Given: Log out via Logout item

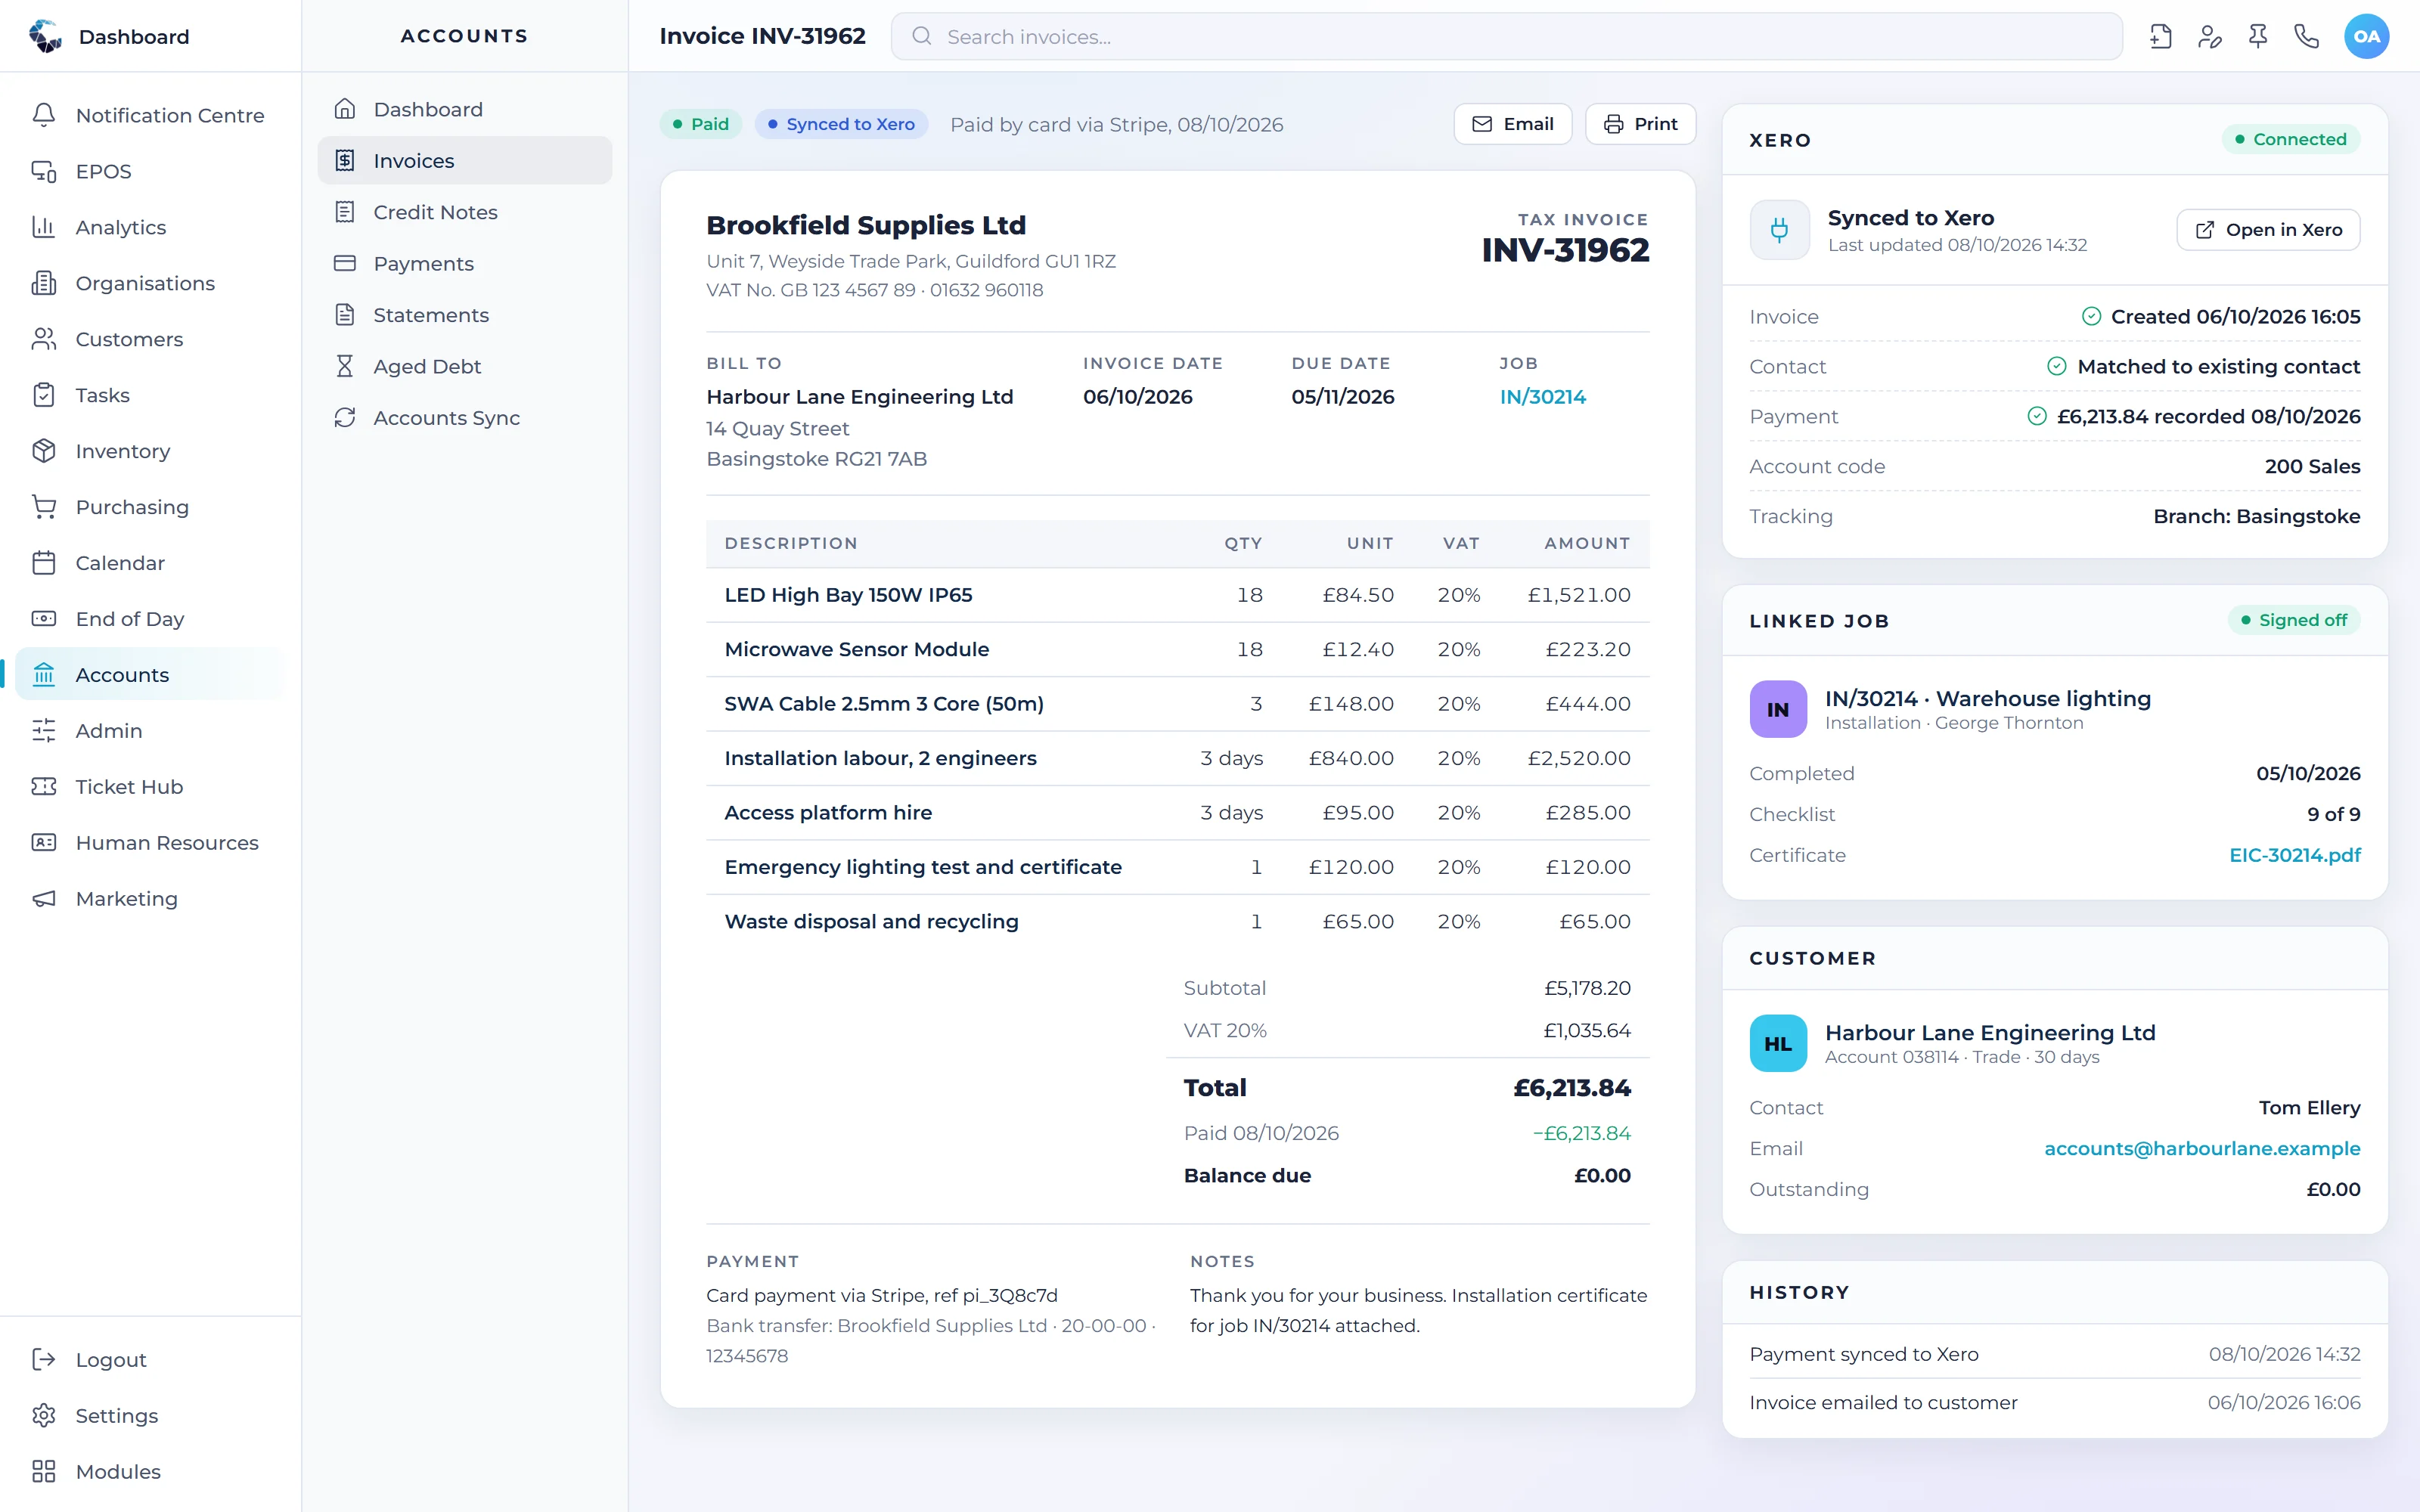Looking at the screenshot, I should pyautogui.click(x=150, y=1360).
